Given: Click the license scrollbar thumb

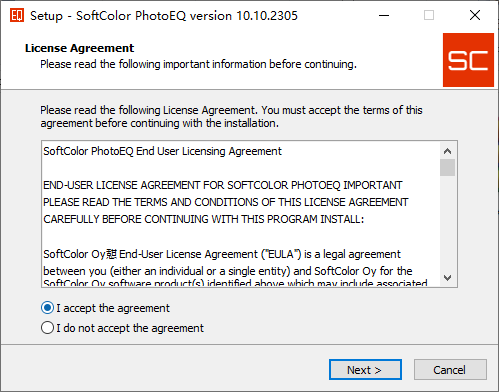Looking at the screenshot, I should coord(447,167).
